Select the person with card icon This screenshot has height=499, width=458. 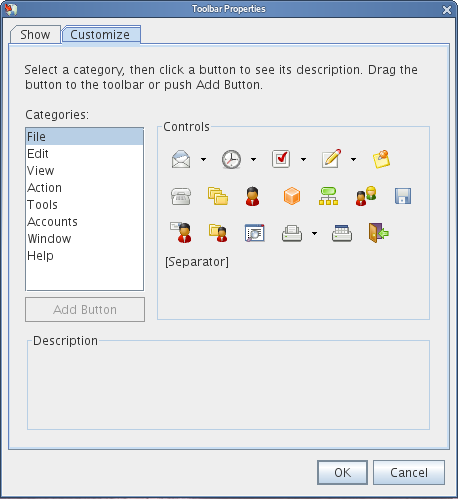181,233
